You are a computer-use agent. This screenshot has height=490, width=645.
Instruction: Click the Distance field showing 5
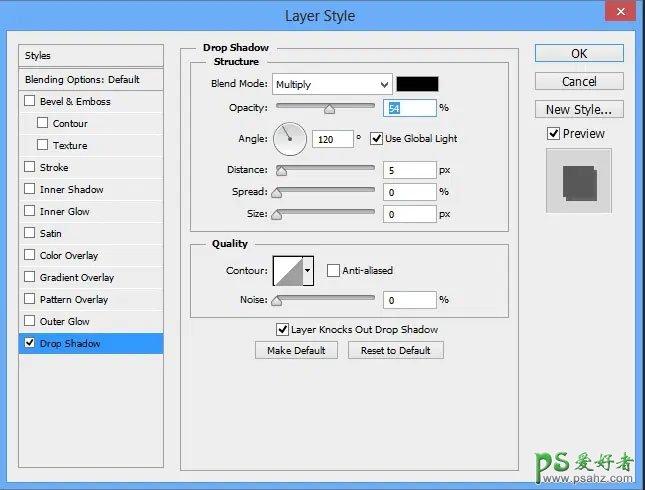tap(409, 170)
